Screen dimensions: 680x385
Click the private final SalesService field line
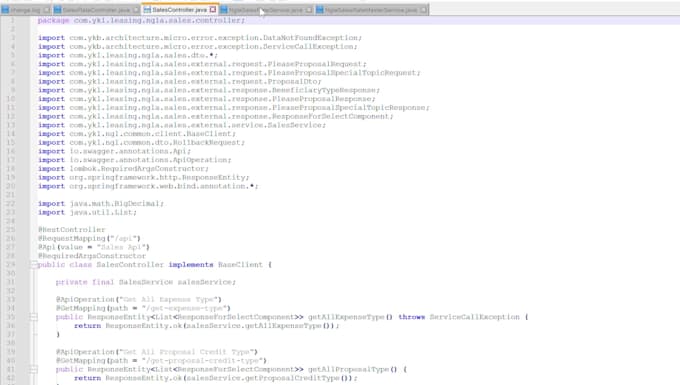146,282
